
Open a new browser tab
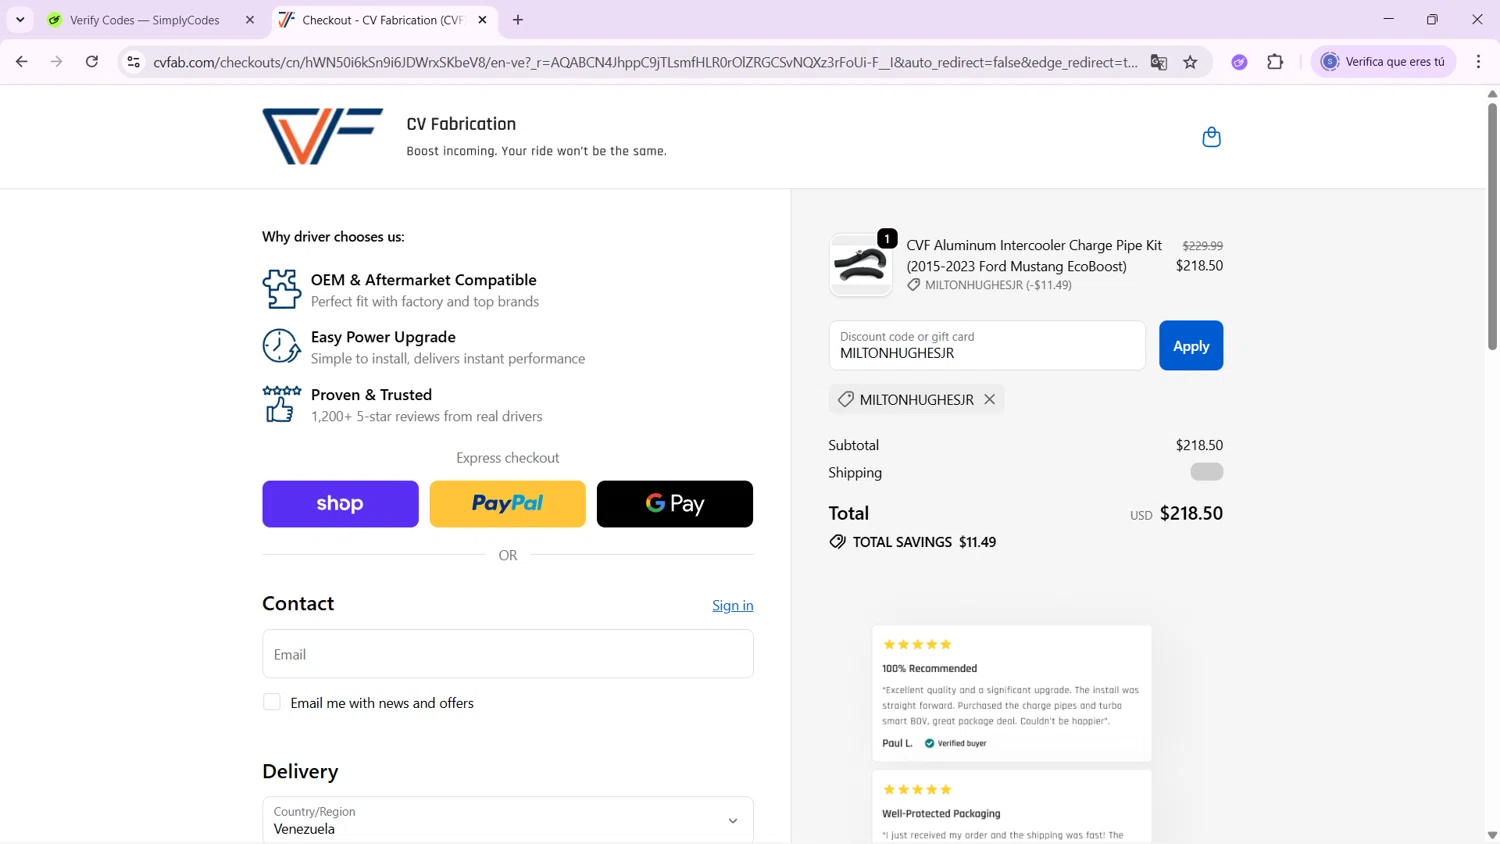coord(518,20)
